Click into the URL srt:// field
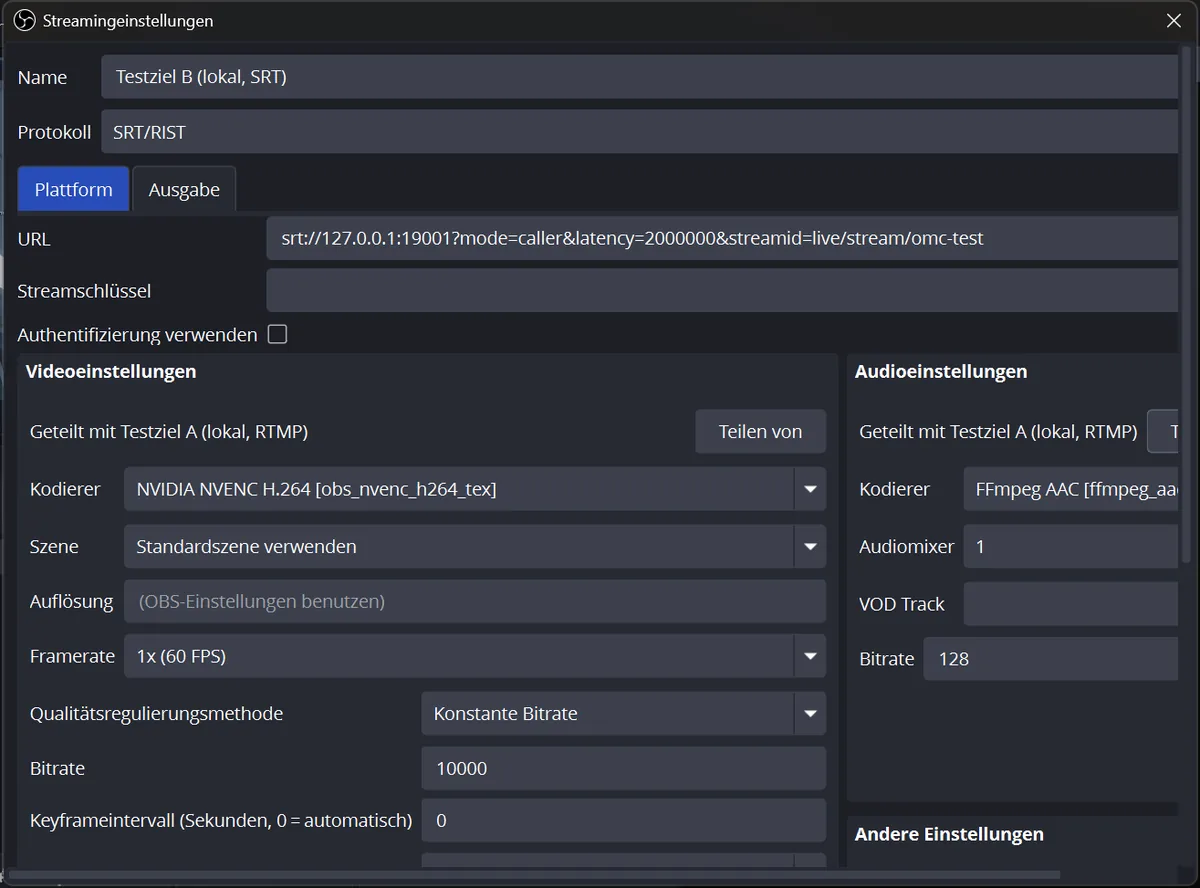 (x=722, y=239)
